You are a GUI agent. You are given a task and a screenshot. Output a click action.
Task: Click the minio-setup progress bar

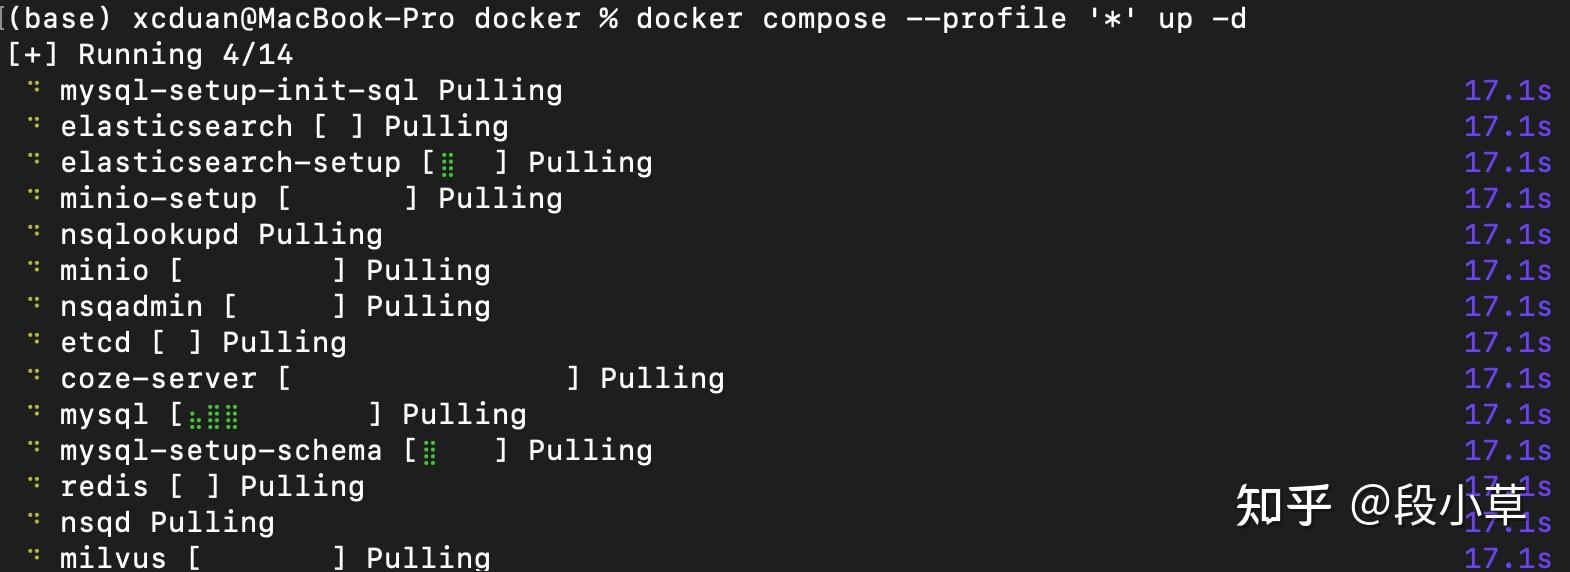(348, 199)
